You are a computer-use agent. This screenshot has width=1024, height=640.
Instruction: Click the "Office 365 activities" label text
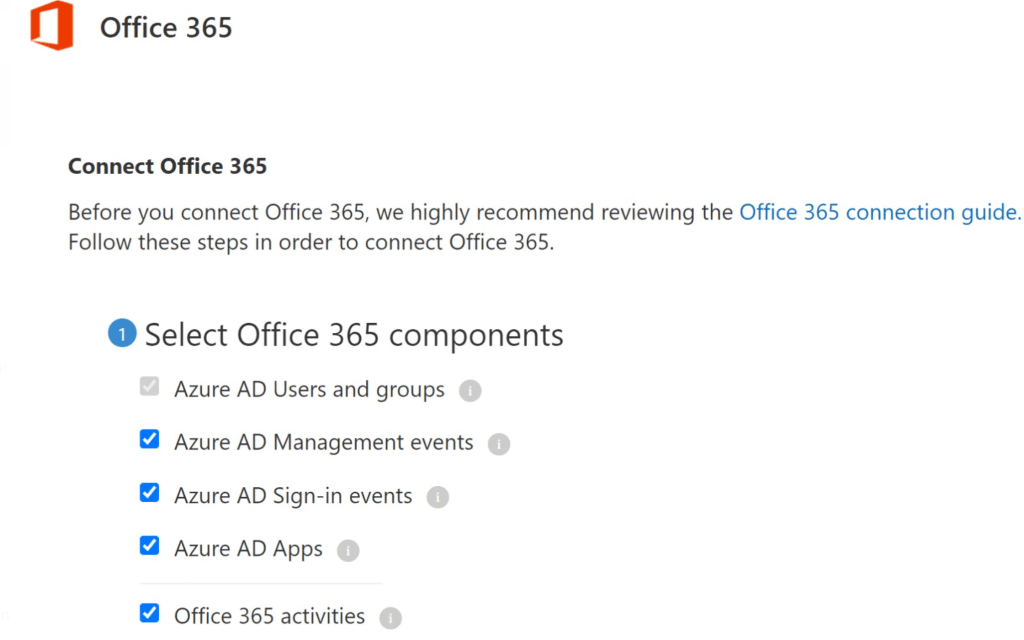click(269, 616)
